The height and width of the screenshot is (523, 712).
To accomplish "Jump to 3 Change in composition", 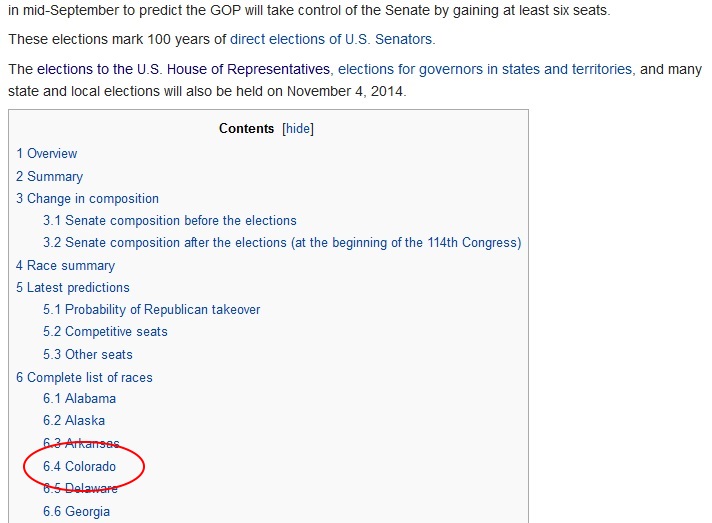I will point(87,199).
